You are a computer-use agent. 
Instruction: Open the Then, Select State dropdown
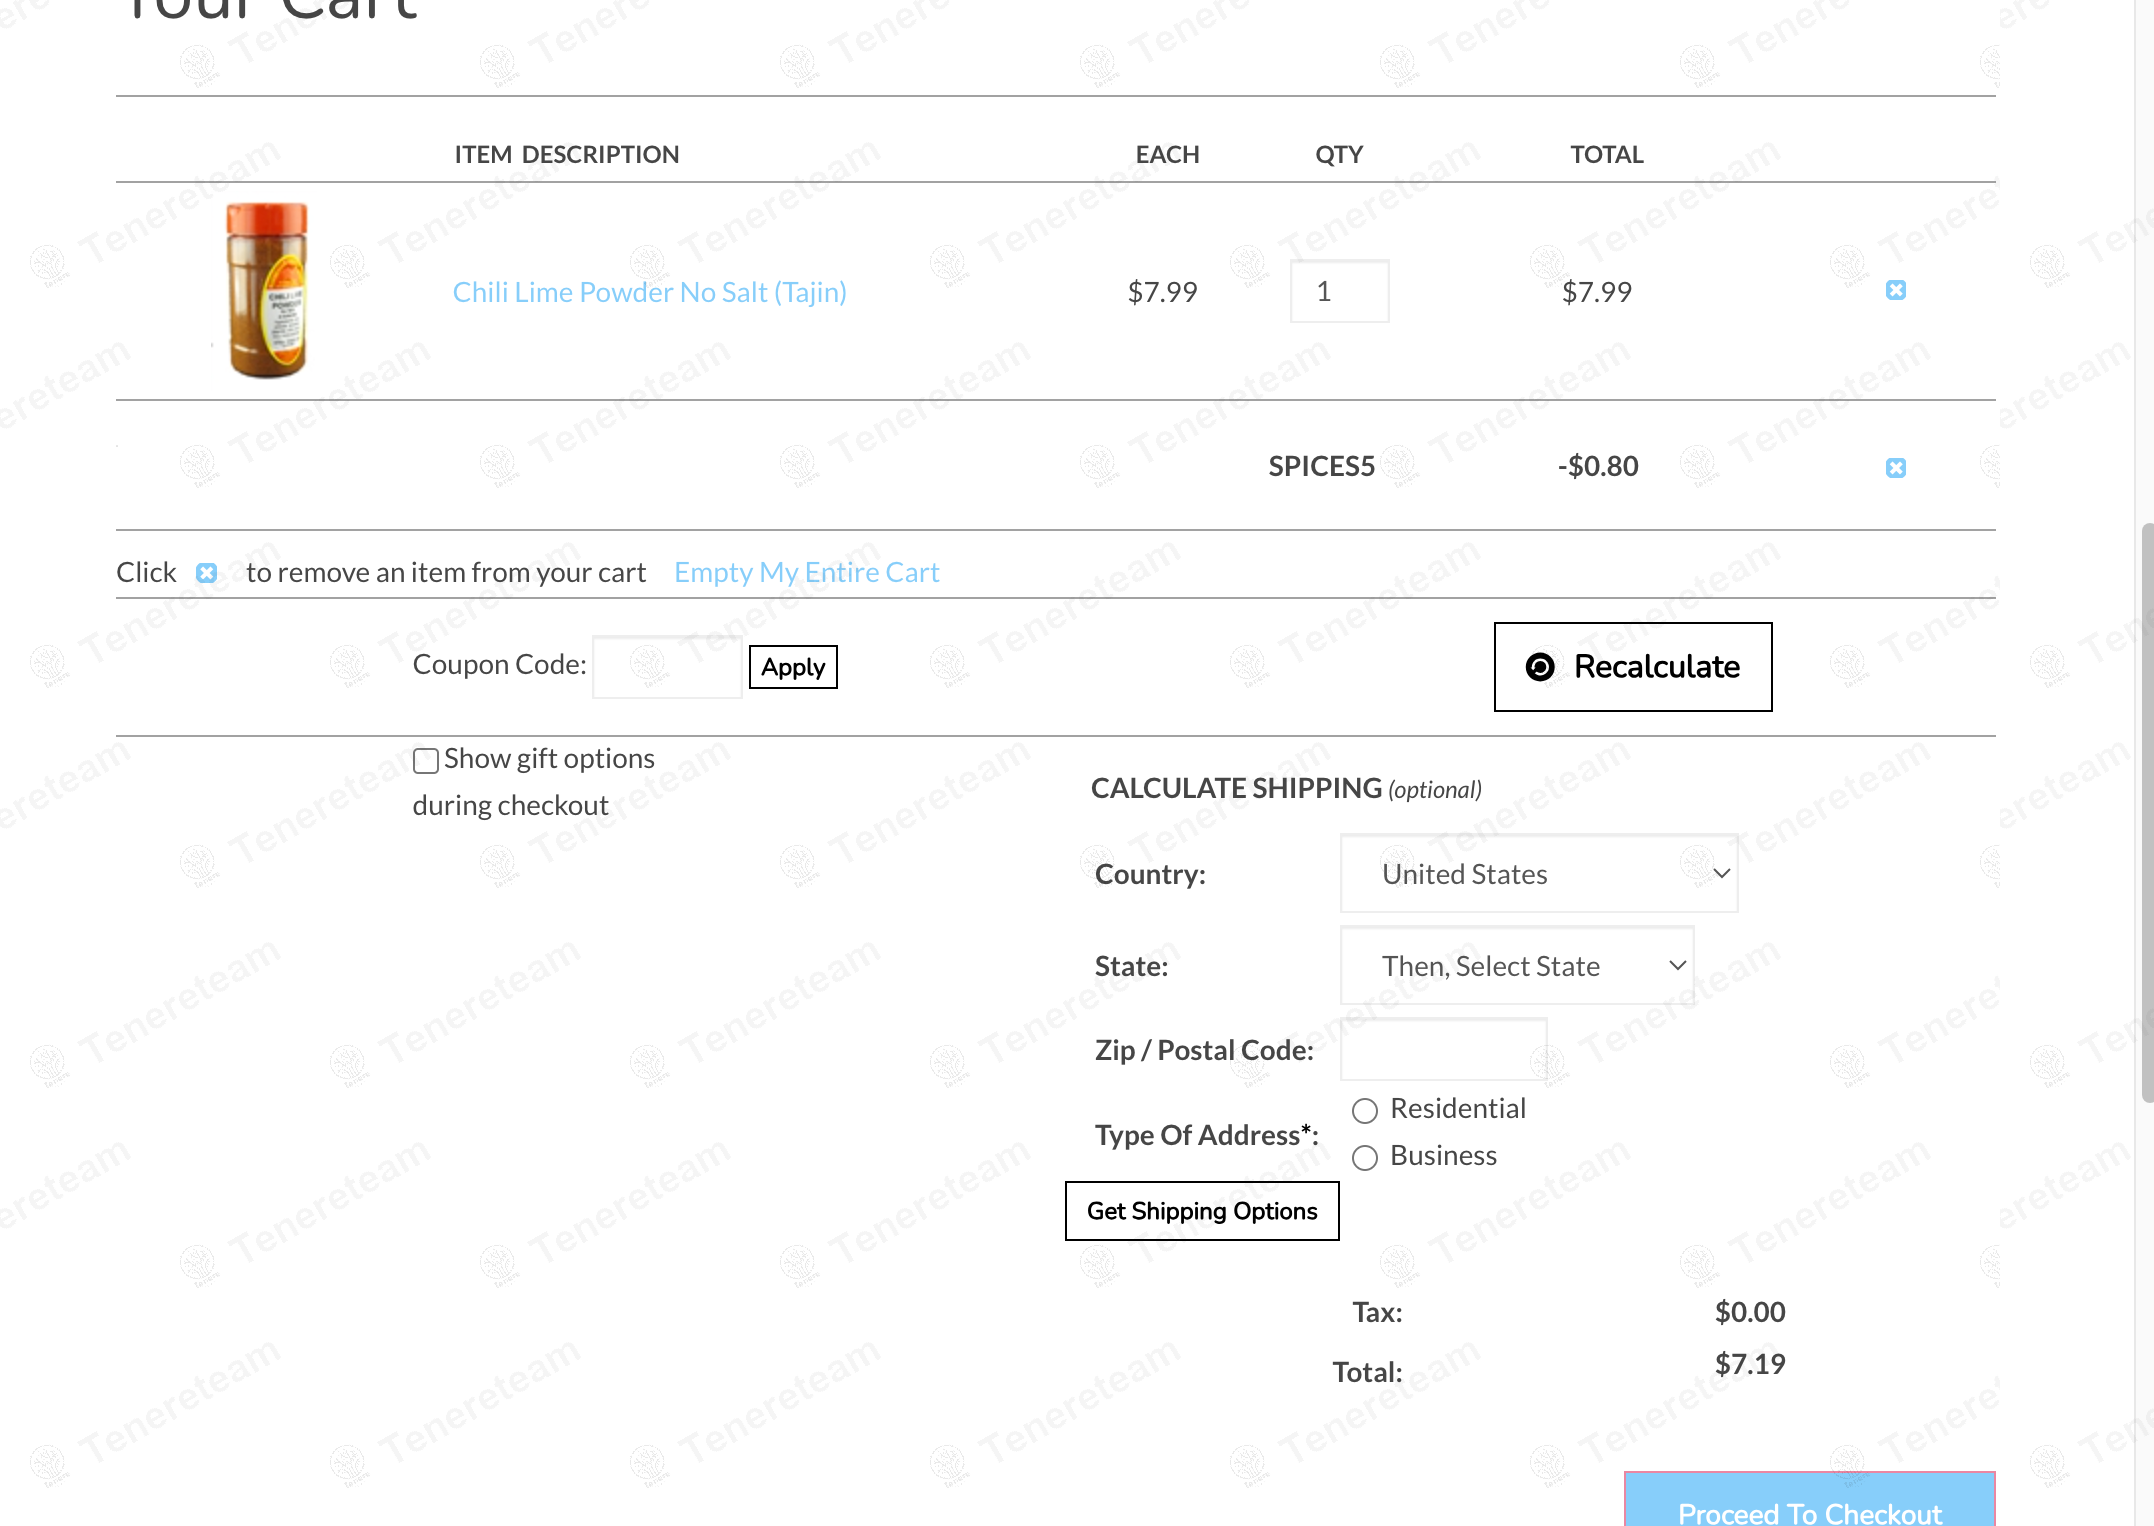tap(1516, 965)
